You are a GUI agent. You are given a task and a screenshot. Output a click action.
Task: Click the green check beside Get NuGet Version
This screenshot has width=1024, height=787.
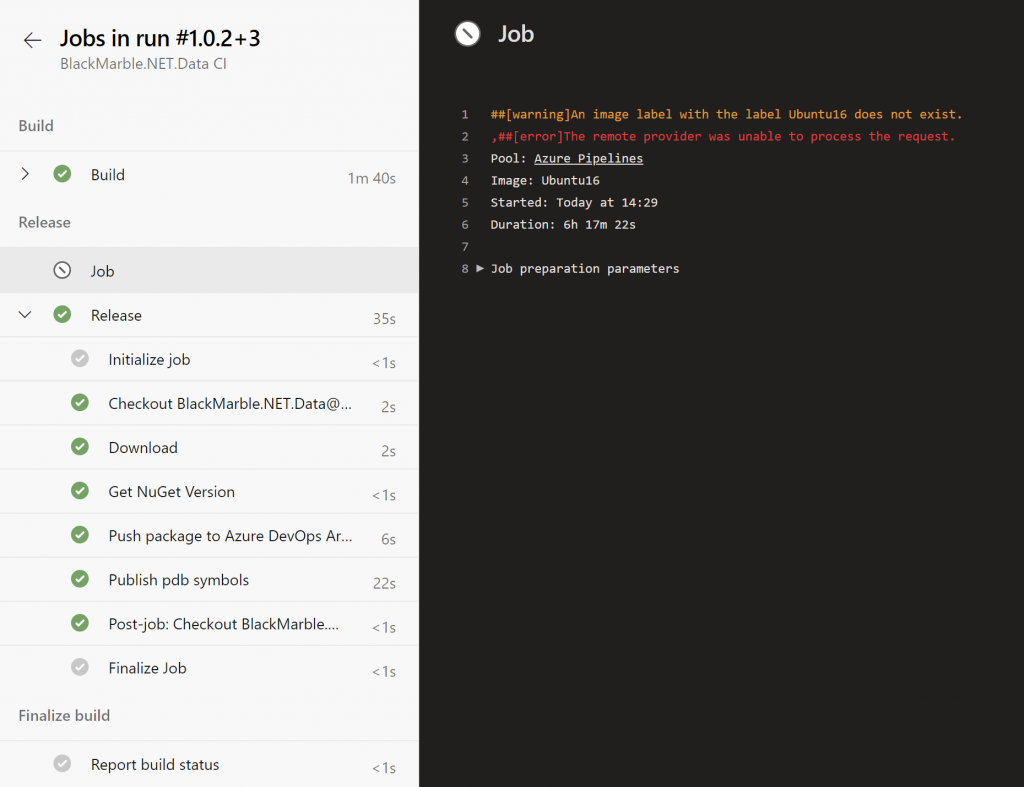[80, 490]
